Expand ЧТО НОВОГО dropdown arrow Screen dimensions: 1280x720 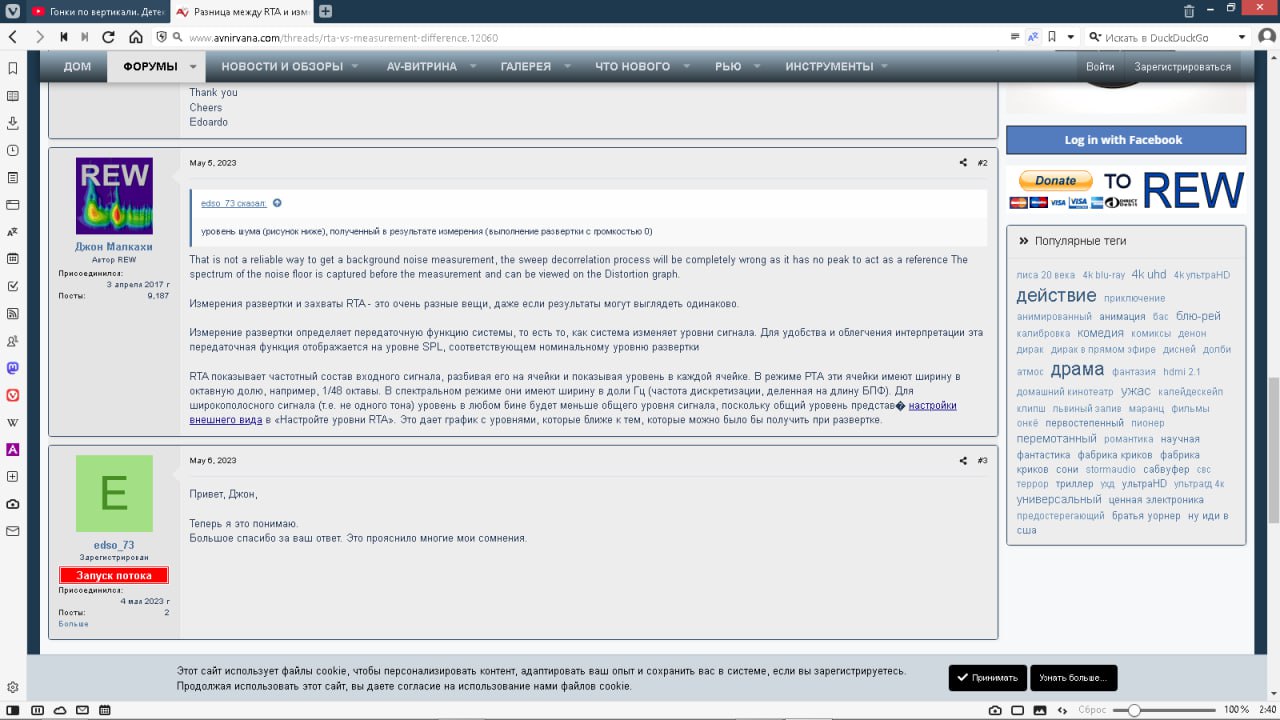[687, 67]
